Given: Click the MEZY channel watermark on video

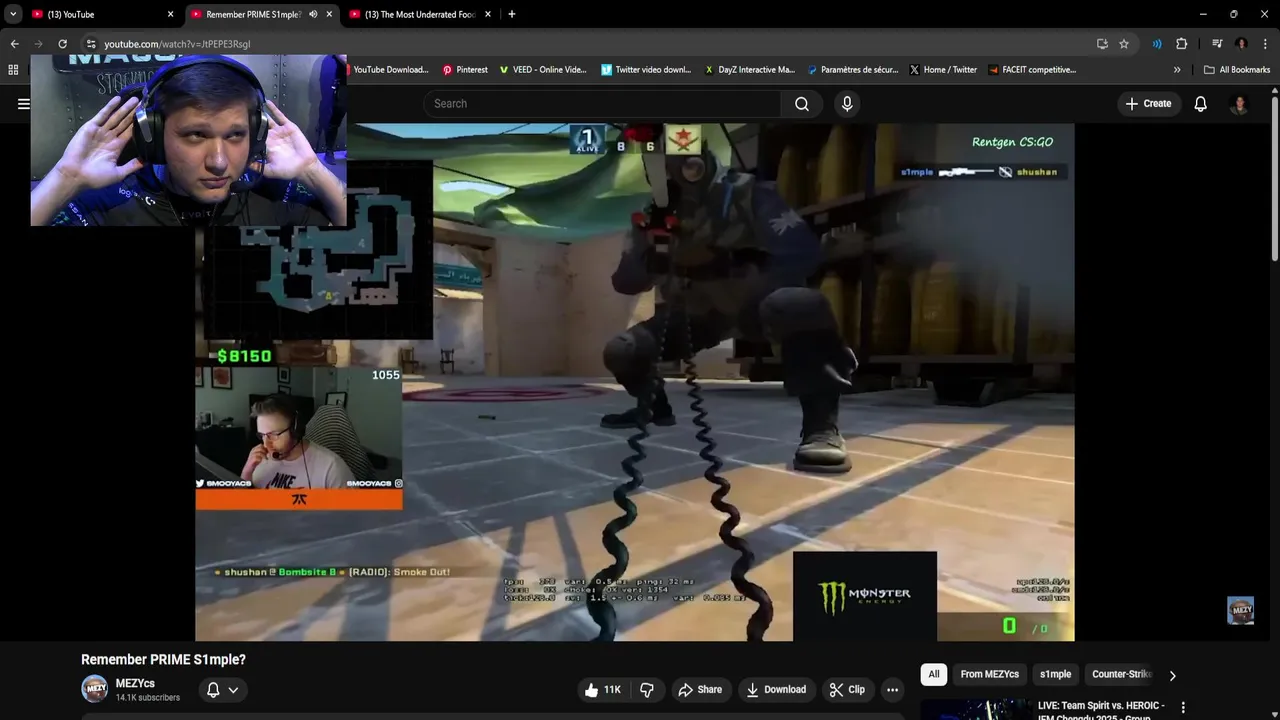Looking at the screenshot, I should 1240,611.
